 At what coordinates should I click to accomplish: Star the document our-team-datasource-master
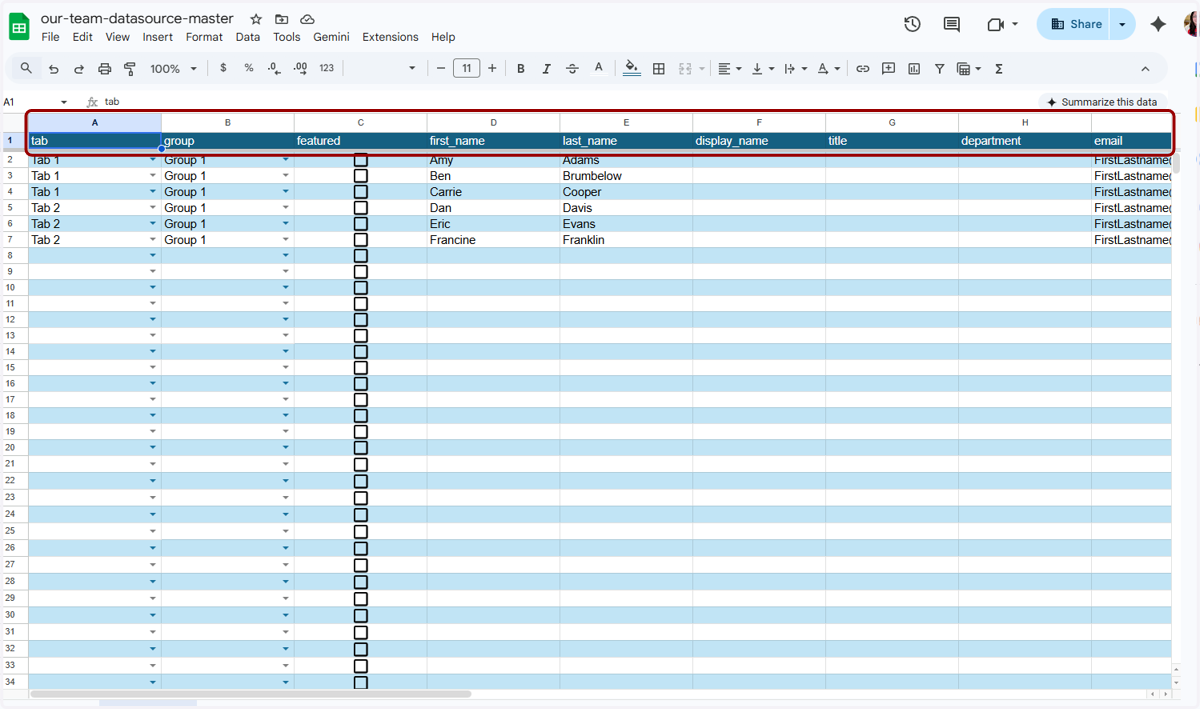pyautogui.click(x=256, y=19)
